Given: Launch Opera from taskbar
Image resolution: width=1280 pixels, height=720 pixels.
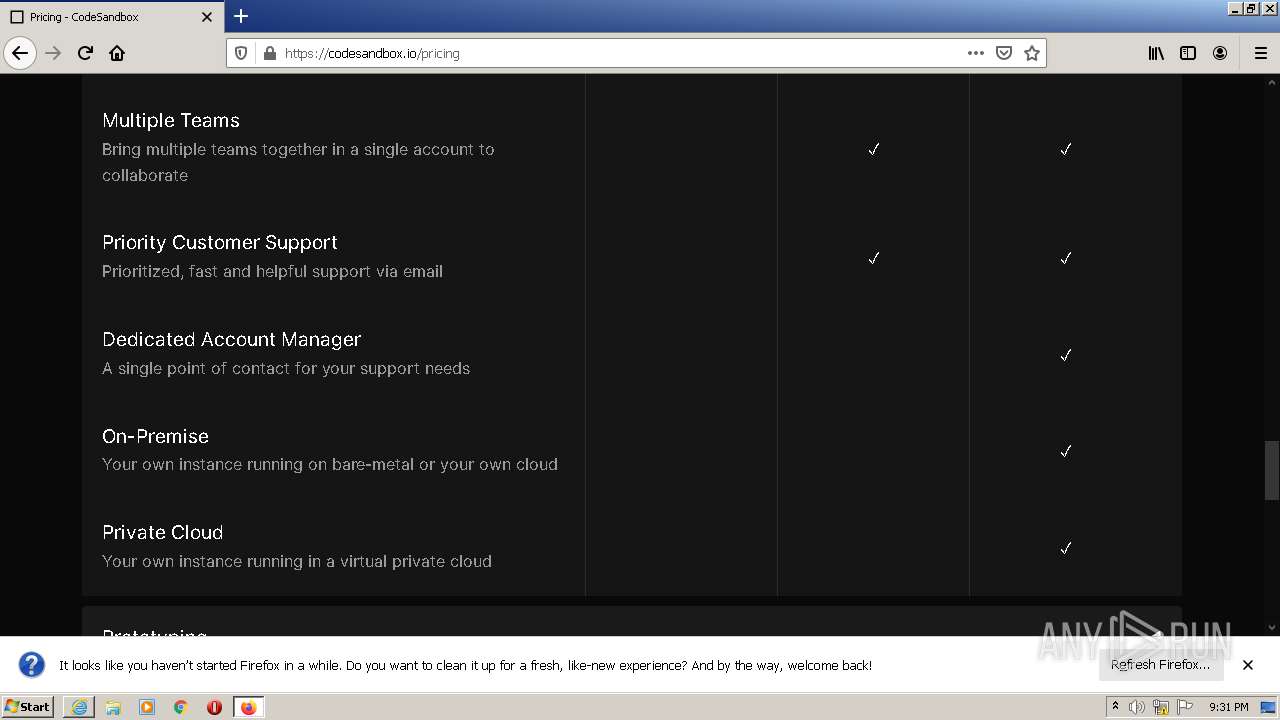Looking at the screenshot, I should 214,707.
